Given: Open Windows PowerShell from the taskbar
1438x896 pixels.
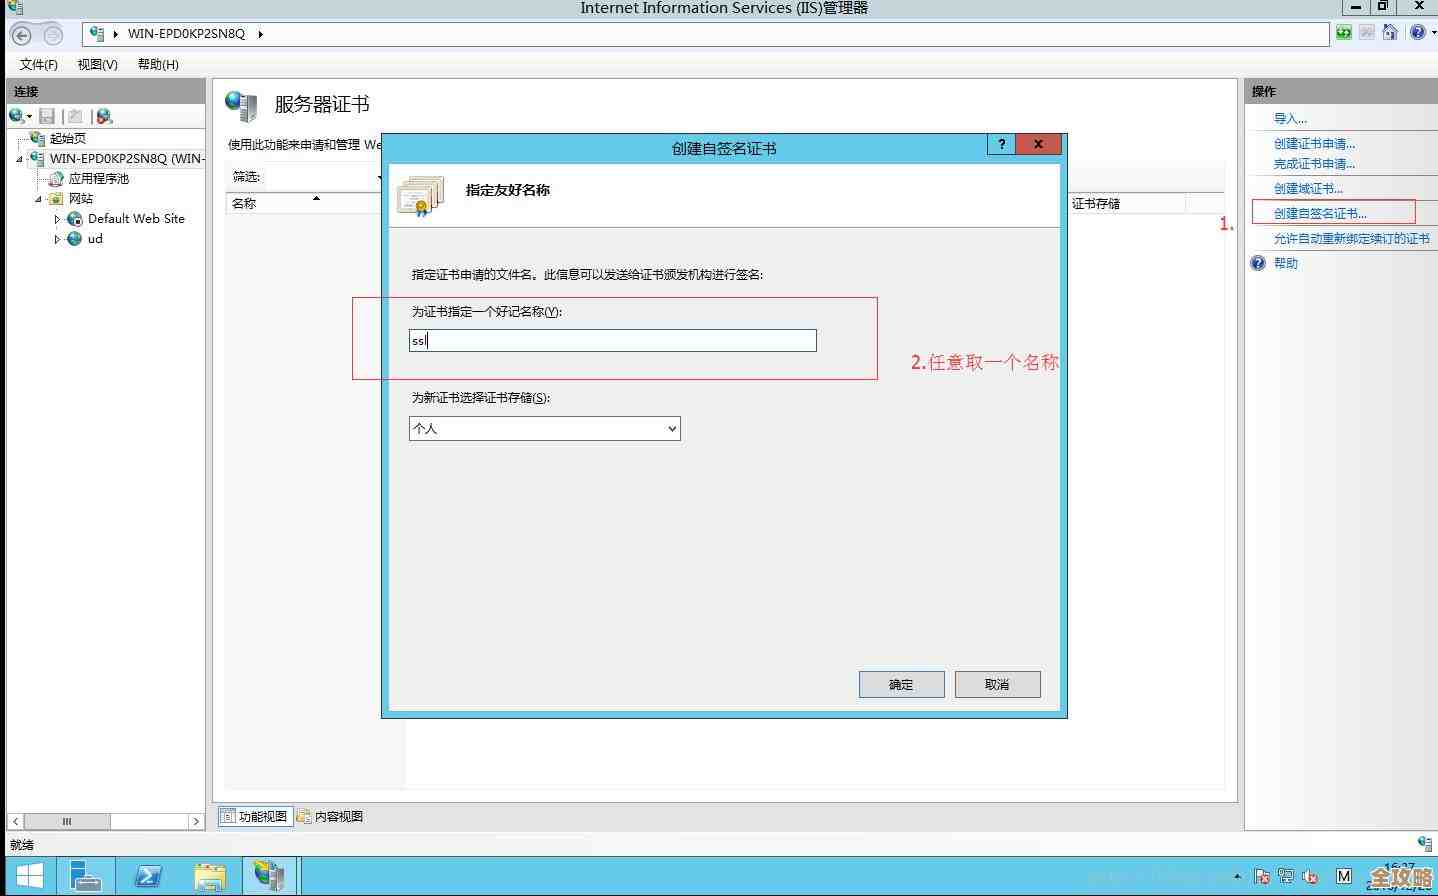Looking at the screenshot, I should [x=148, y=876].
